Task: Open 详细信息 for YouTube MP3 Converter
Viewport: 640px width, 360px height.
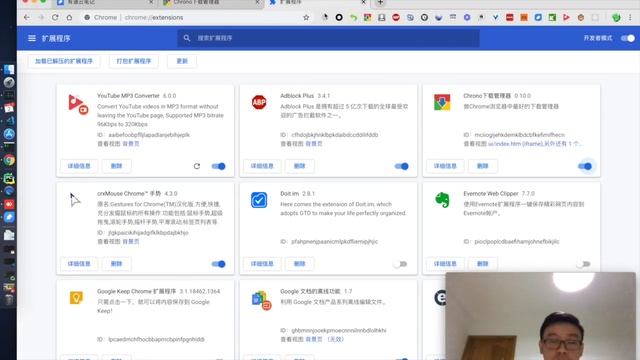Action: click(79, 166)
